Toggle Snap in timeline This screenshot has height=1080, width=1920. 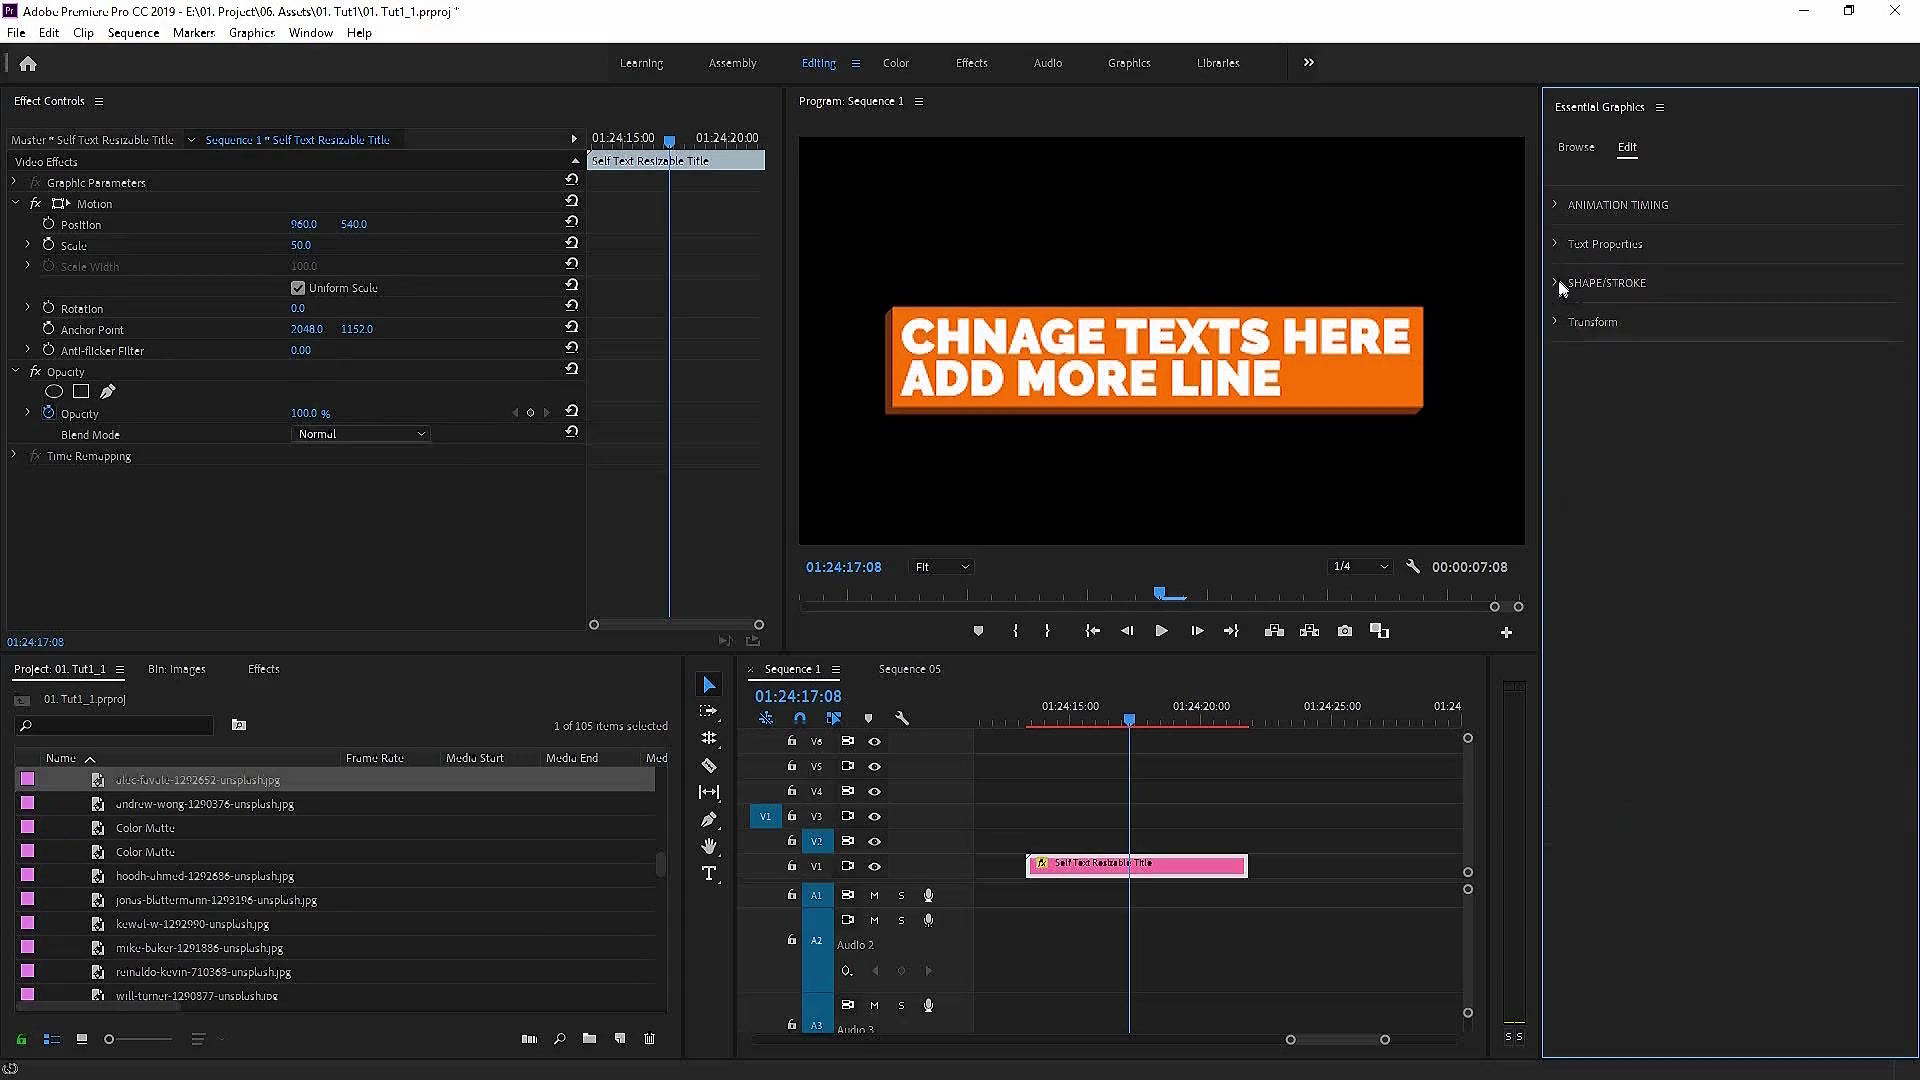point(800,718)
